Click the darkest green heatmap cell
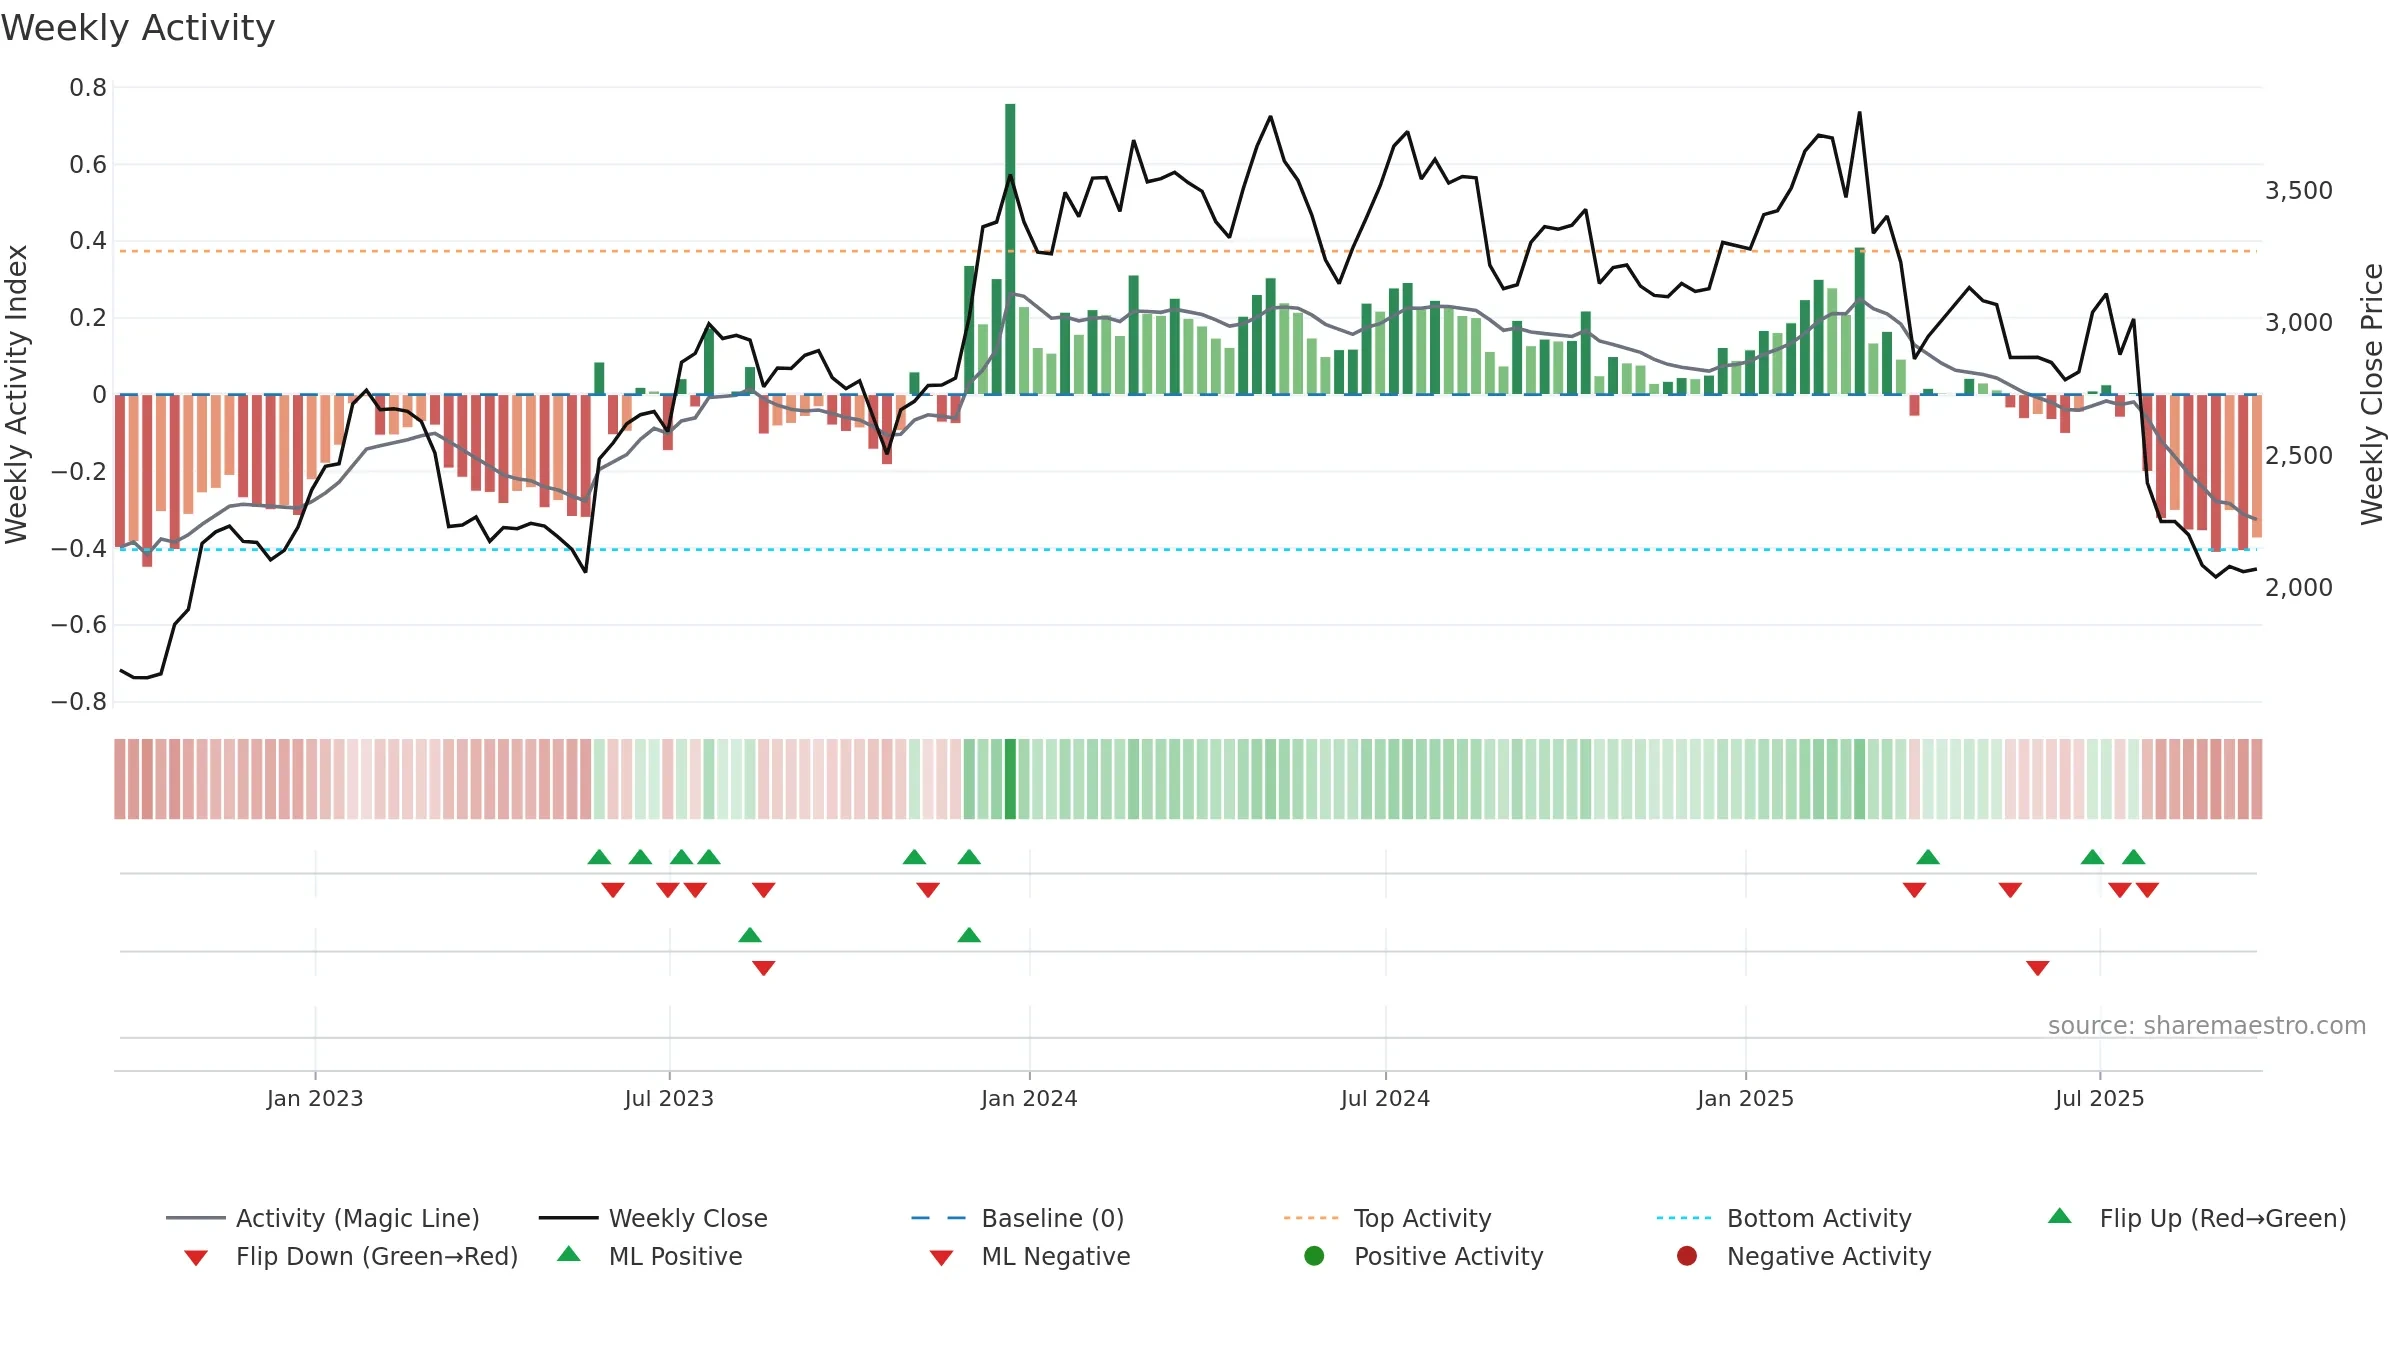The width and height of the screenshot is (2400, 1350). [1010, 779]
